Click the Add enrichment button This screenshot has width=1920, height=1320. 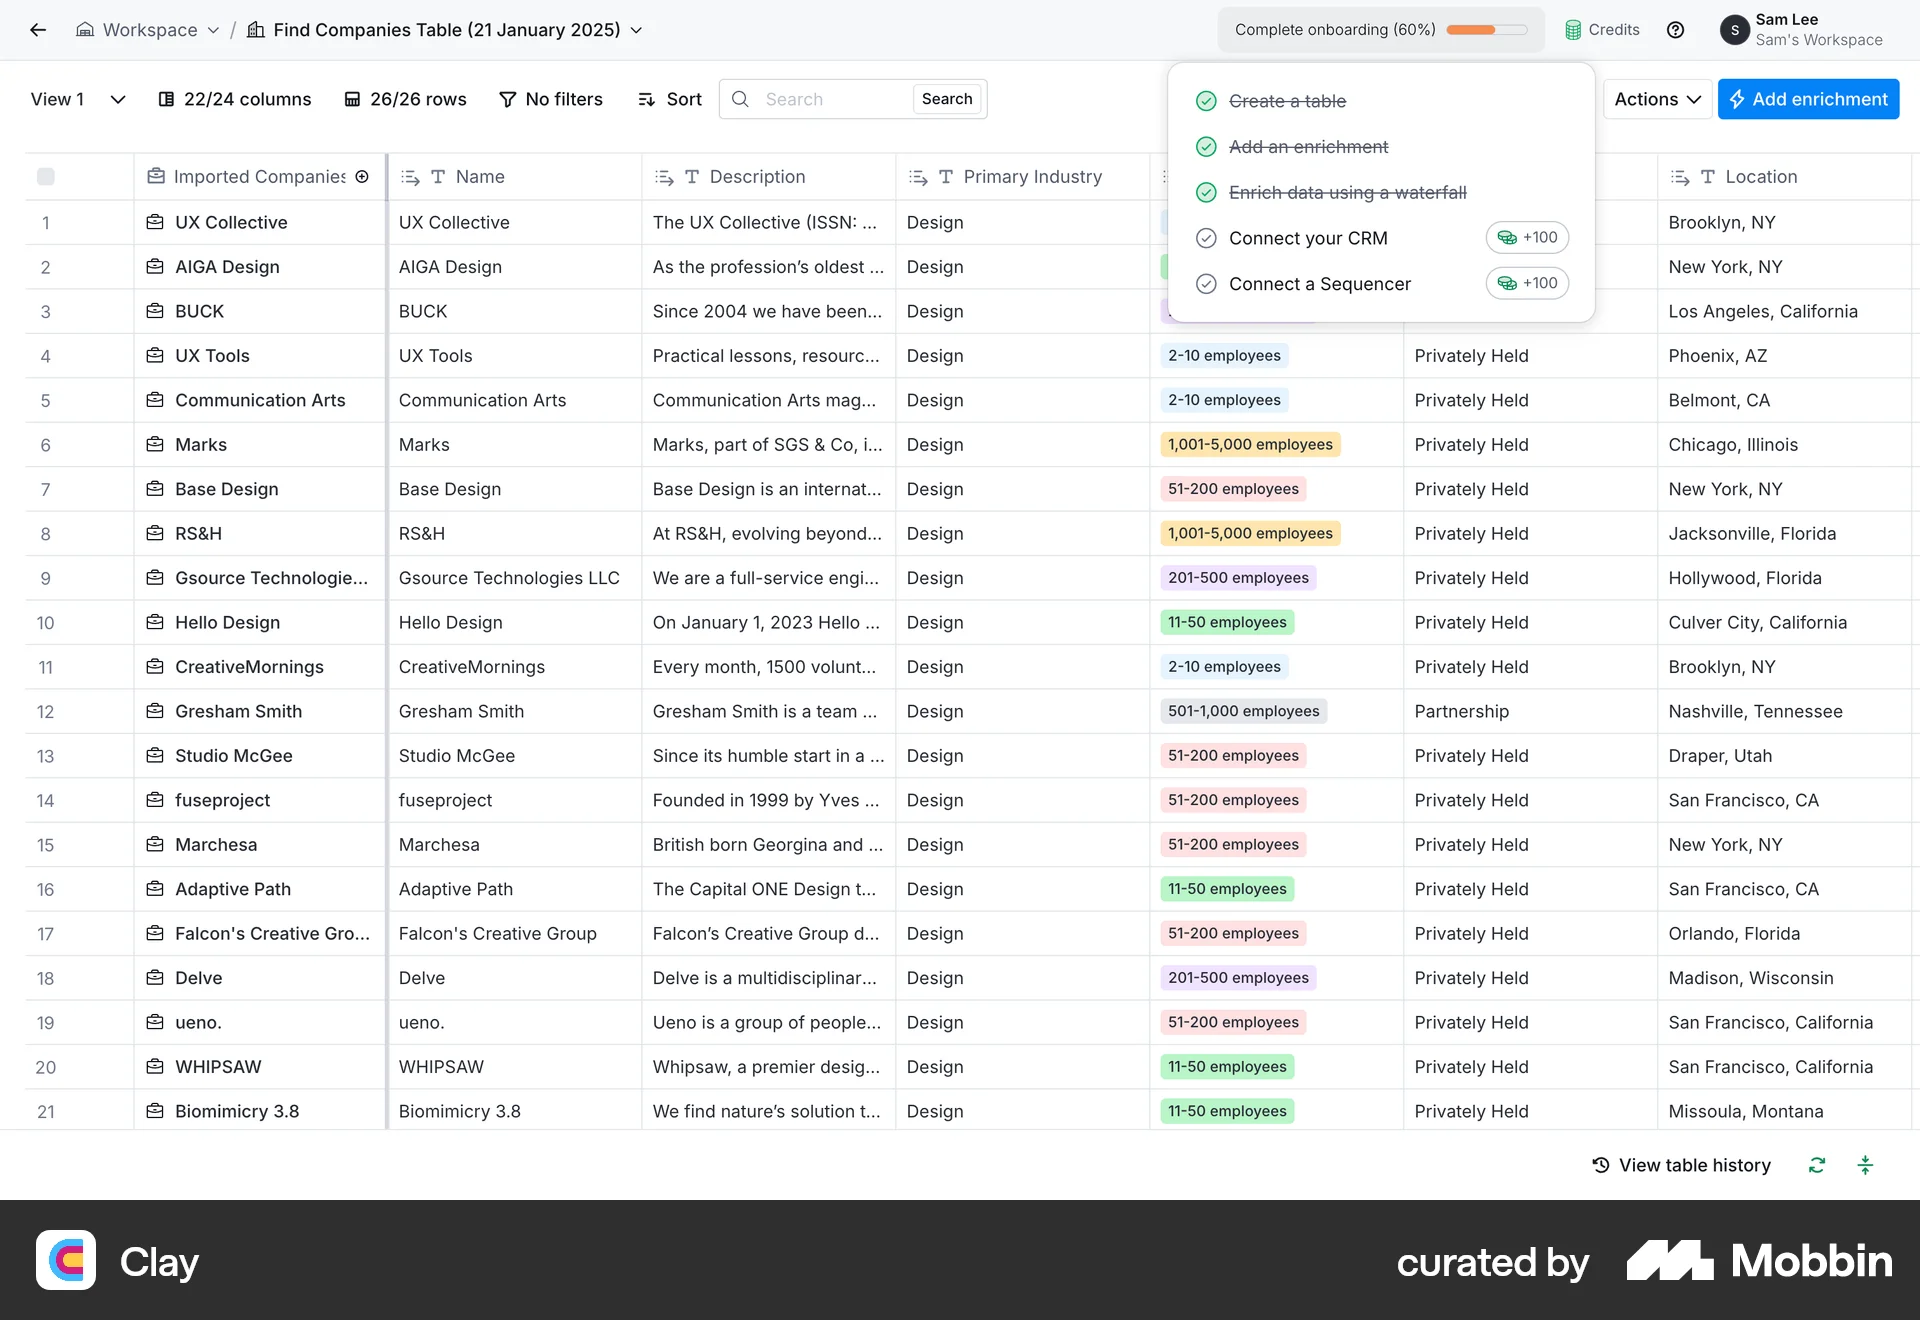(1808, 99)
